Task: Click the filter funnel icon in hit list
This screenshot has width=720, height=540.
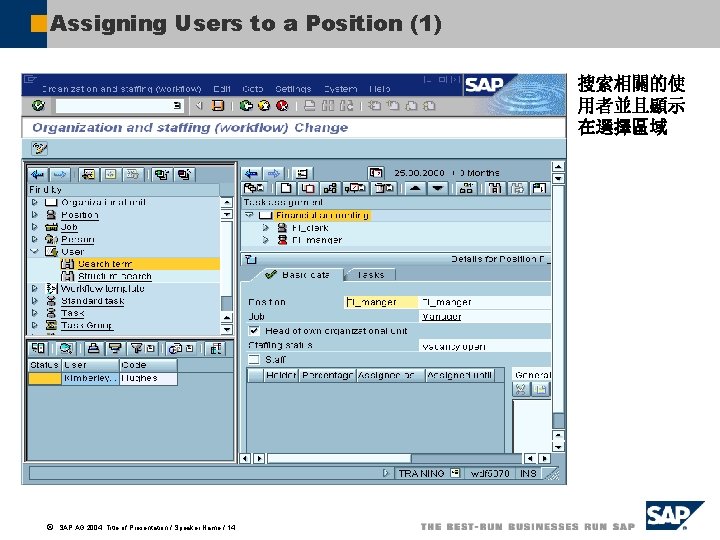Action: tap(136, 349)
